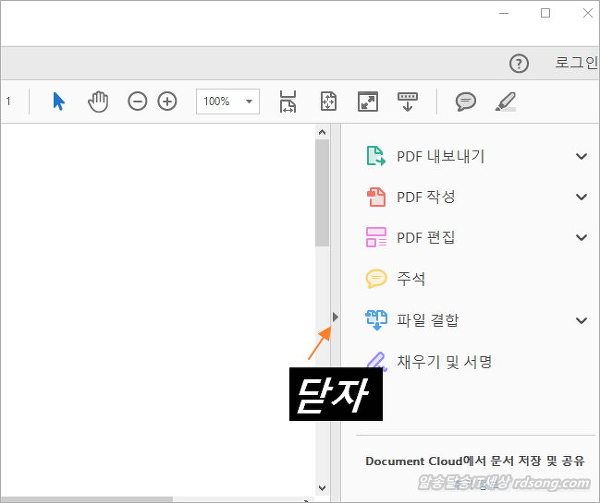The image size is (600, 503).
Task: Click the fit-to-width scrolling icon
Action: click(288, 101)
